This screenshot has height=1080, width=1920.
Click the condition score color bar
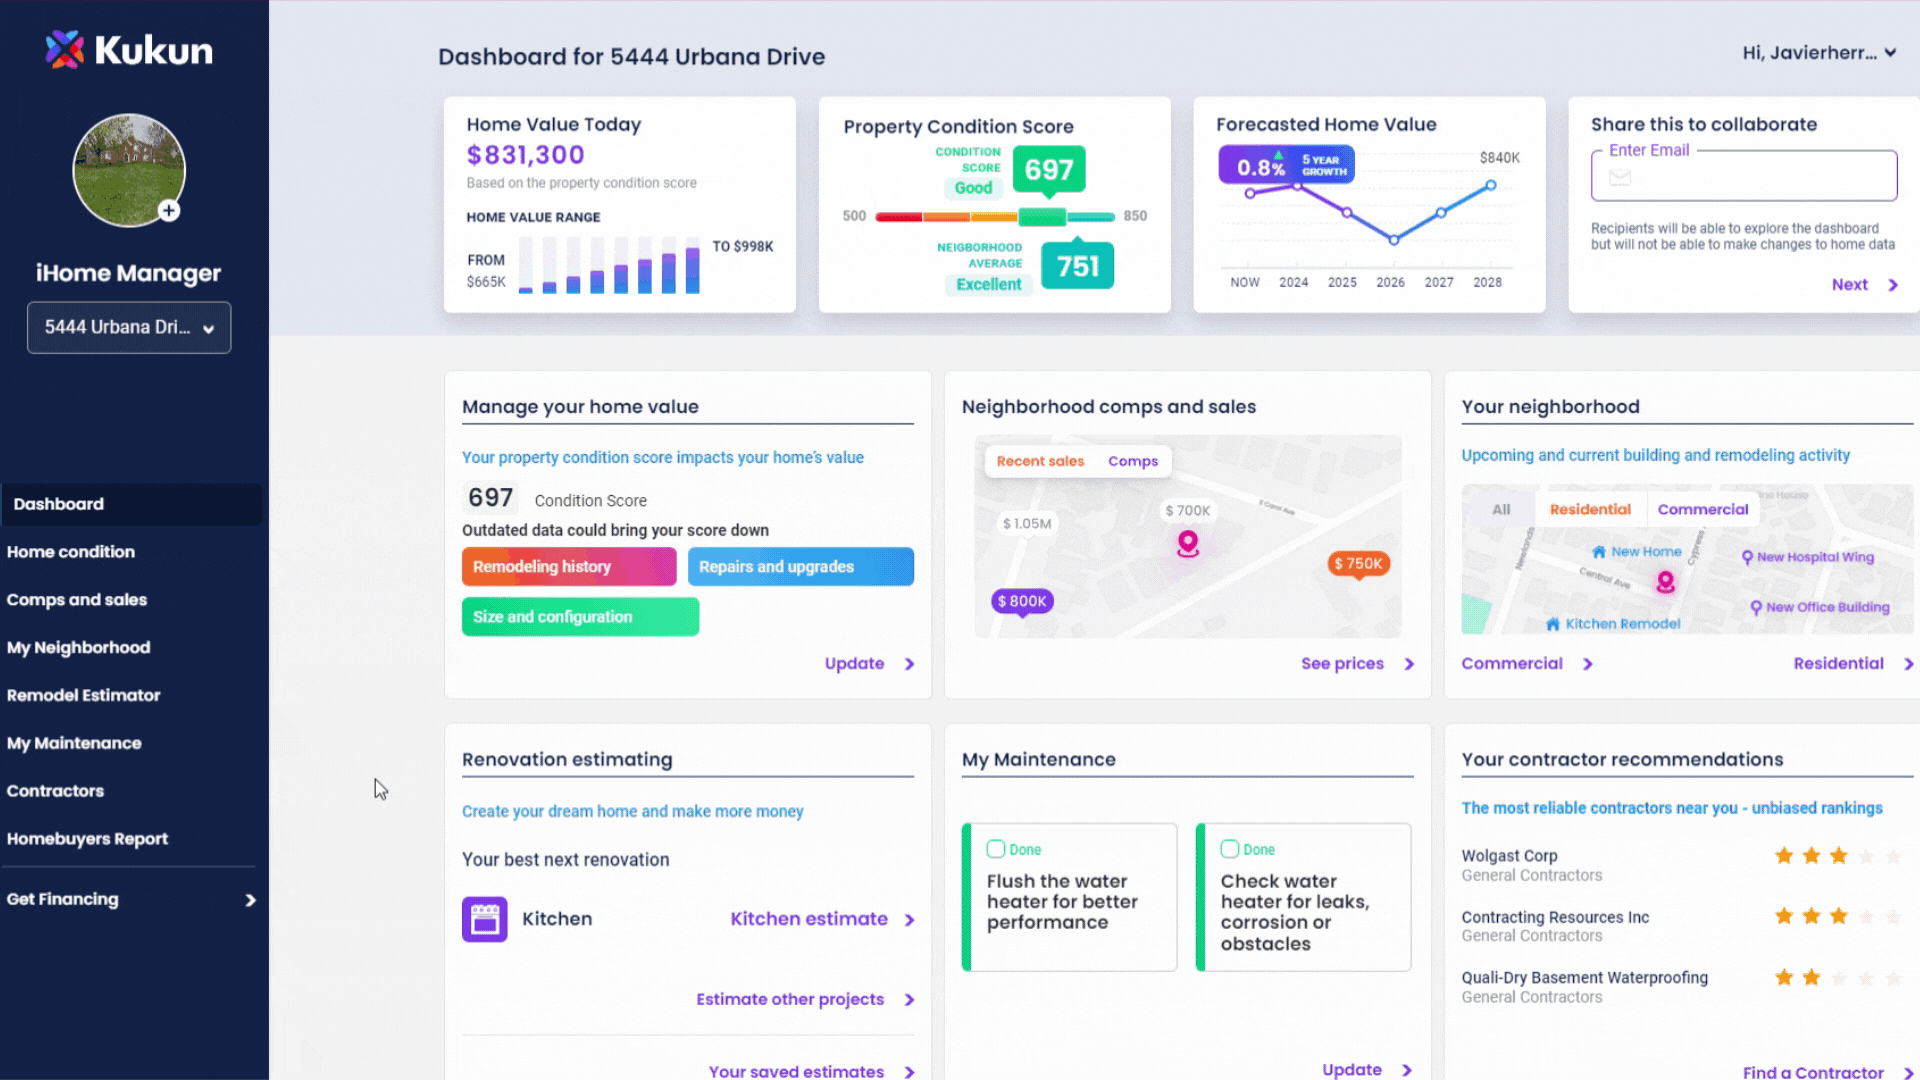click(x=994, y=216)
